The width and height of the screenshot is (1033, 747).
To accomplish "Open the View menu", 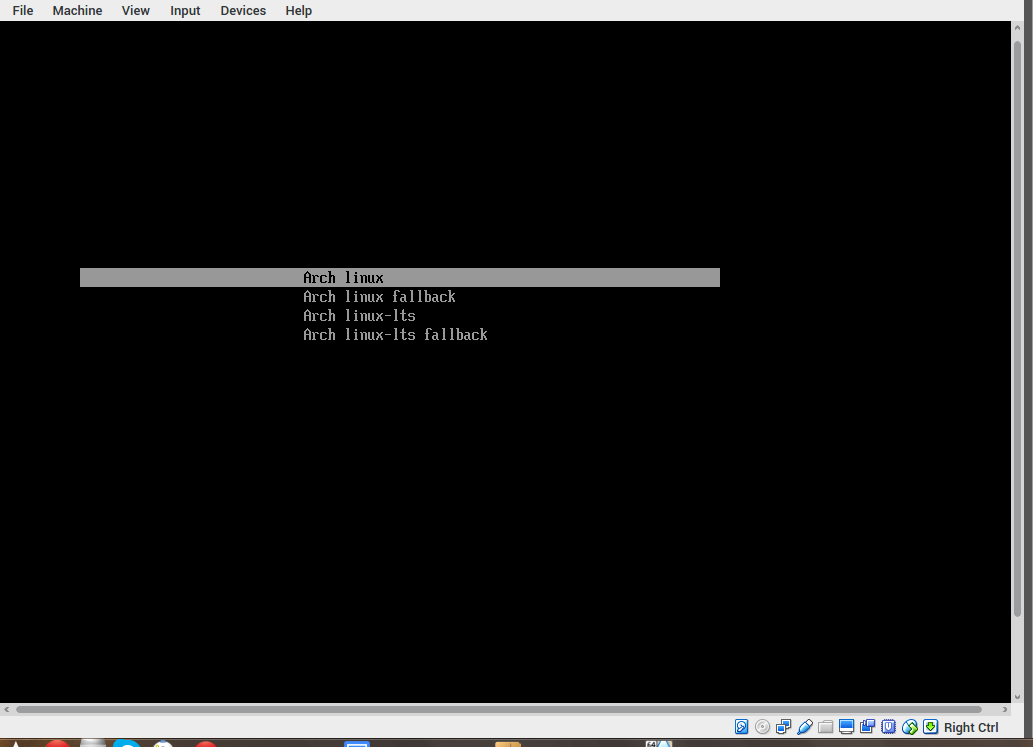I will 136,11.
